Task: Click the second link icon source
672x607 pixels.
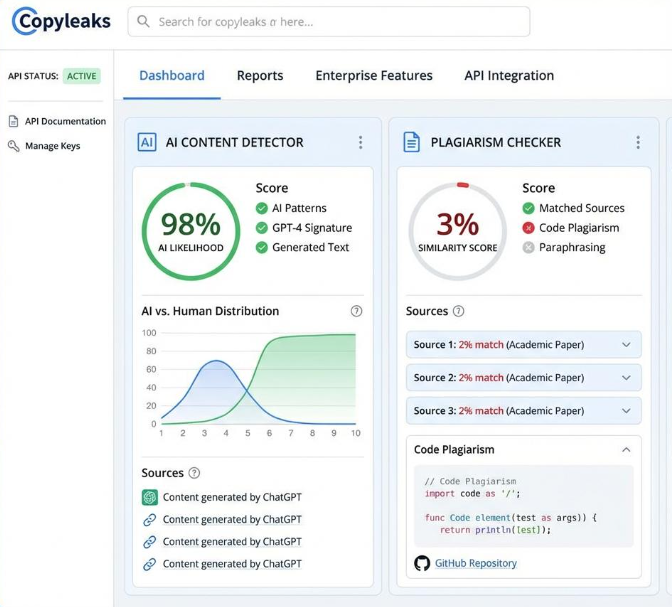Action: pos(149,542)
